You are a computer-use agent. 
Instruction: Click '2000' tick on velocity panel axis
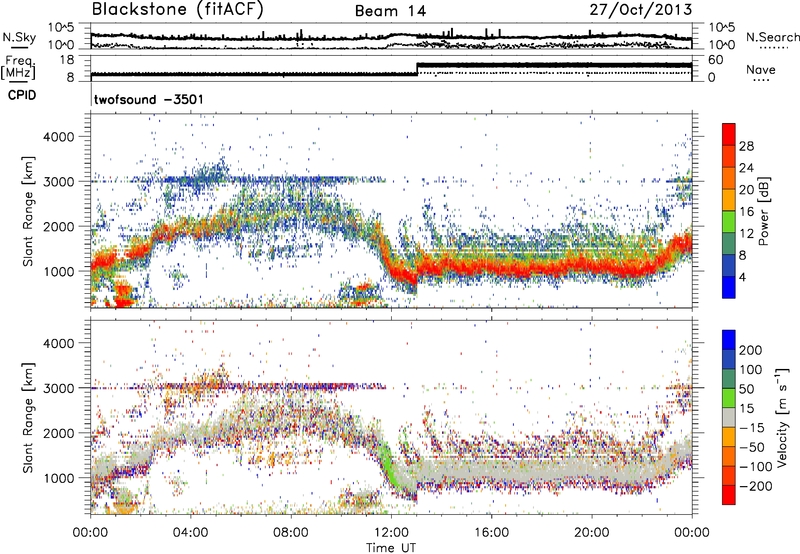(58, 433)
